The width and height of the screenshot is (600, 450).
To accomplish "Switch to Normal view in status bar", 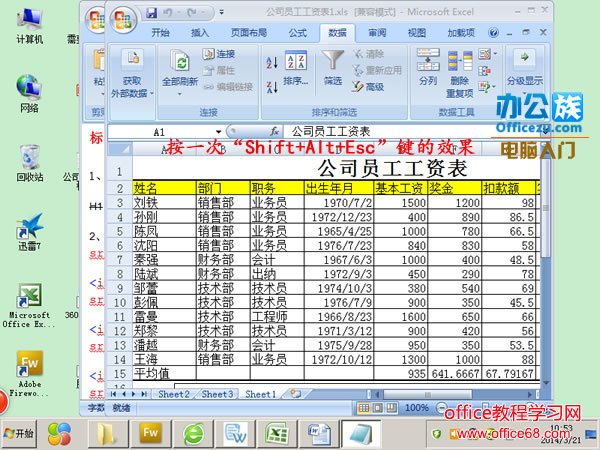I will click(x=364, y=408).
